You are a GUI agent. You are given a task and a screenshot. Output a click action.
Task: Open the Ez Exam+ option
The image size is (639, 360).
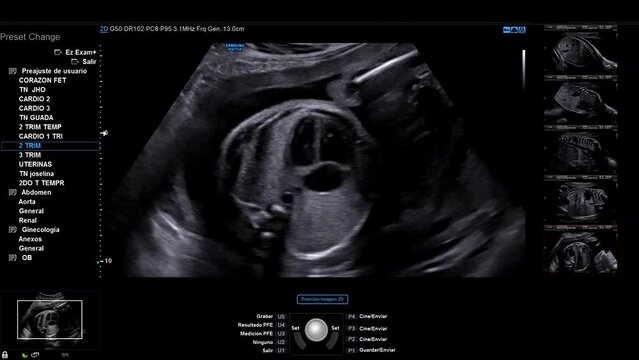[x=81, y=52]
